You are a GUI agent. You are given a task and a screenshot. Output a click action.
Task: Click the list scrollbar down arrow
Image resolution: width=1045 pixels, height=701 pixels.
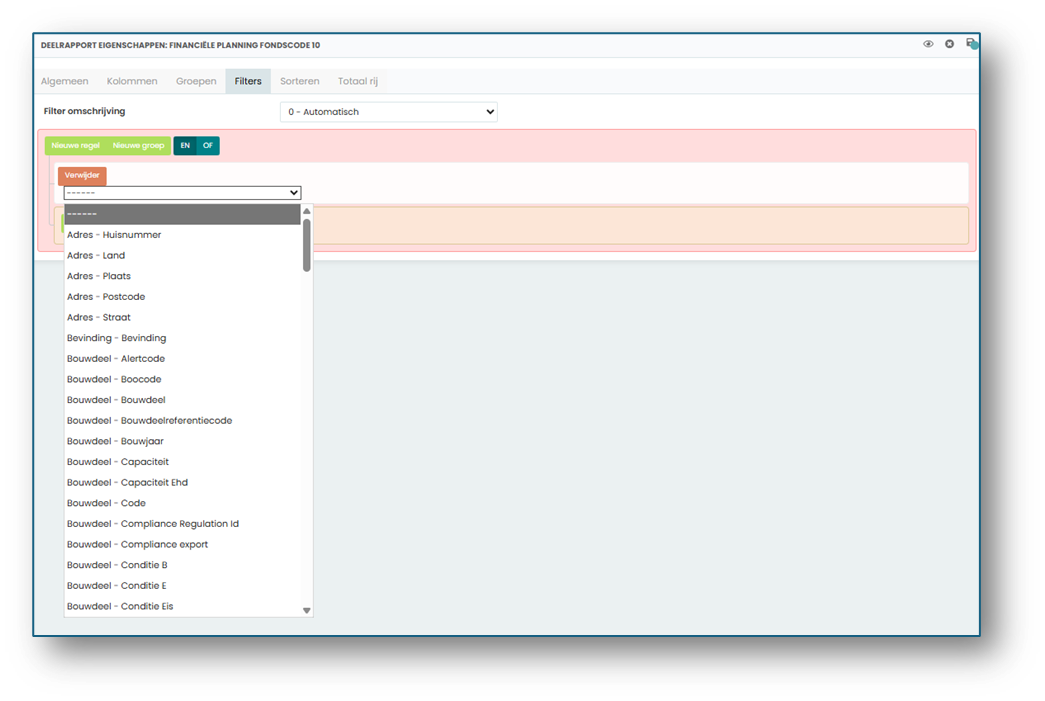[307, 610]
